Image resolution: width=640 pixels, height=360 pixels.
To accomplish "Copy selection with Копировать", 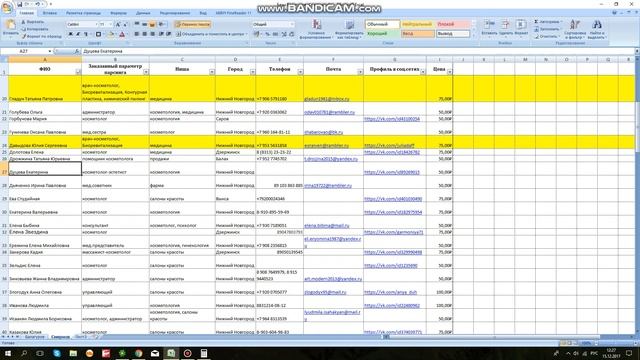I will [x=35, y=29].
